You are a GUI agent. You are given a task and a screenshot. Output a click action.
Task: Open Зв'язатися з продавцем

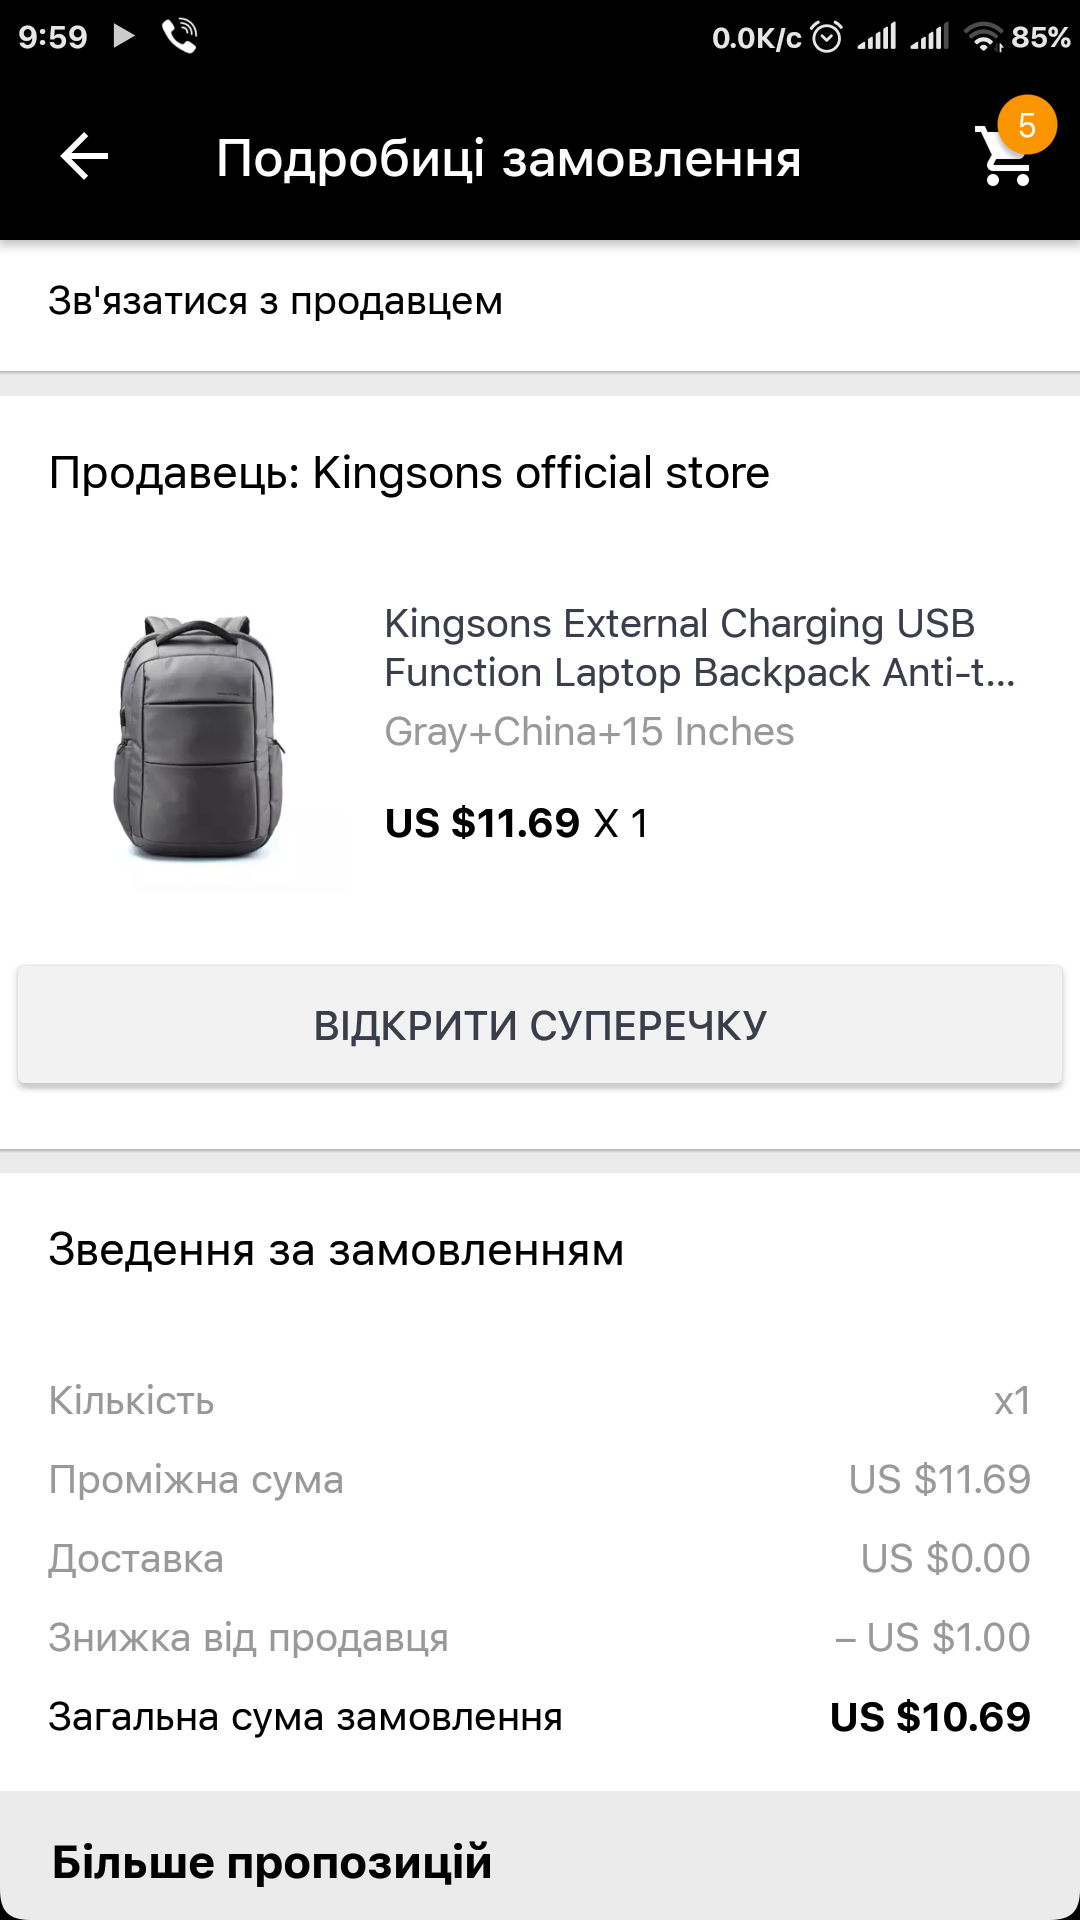point(276,301)
